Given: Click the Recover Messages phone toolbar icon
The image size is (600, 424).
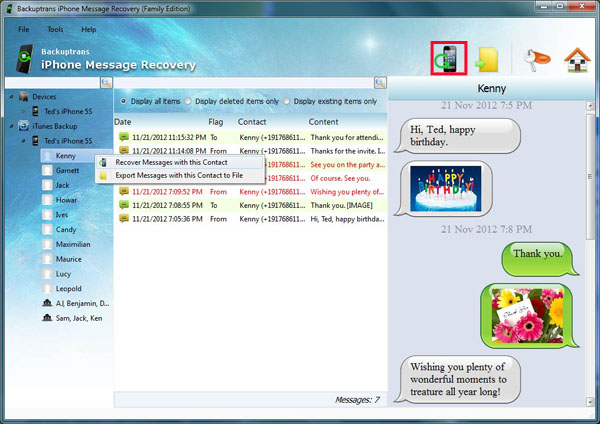Looking at the screenshot, I should pyautogui.click(x=448, y=58).
